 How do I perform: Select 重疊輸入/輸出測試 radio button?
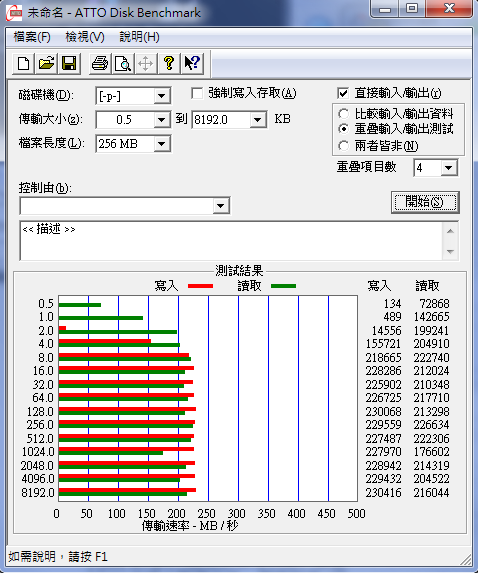click(343, 129)
